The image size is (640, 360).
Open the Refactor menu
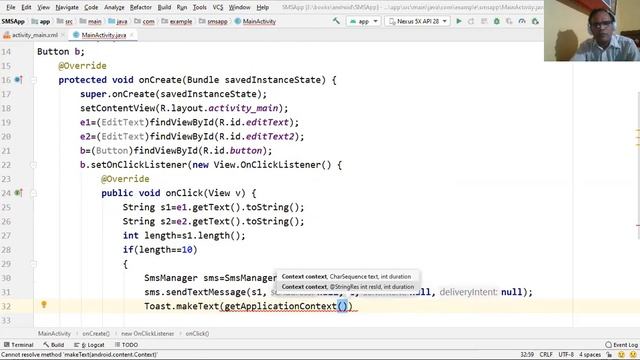[140, 7]
